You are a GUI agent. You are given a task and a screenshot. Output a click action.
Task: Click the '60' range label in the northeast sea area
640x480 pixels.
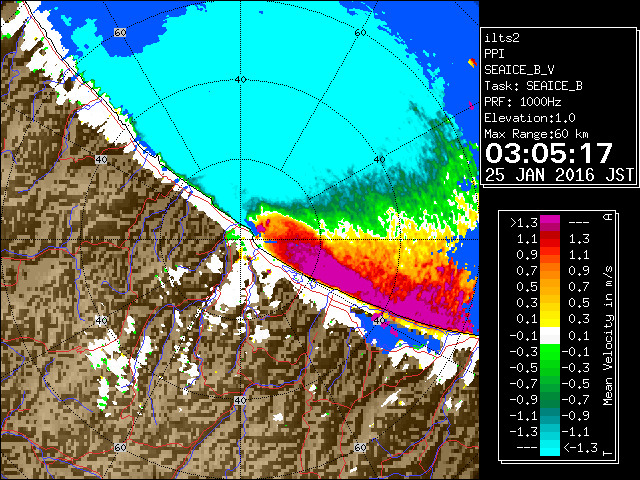click(360, 32)
